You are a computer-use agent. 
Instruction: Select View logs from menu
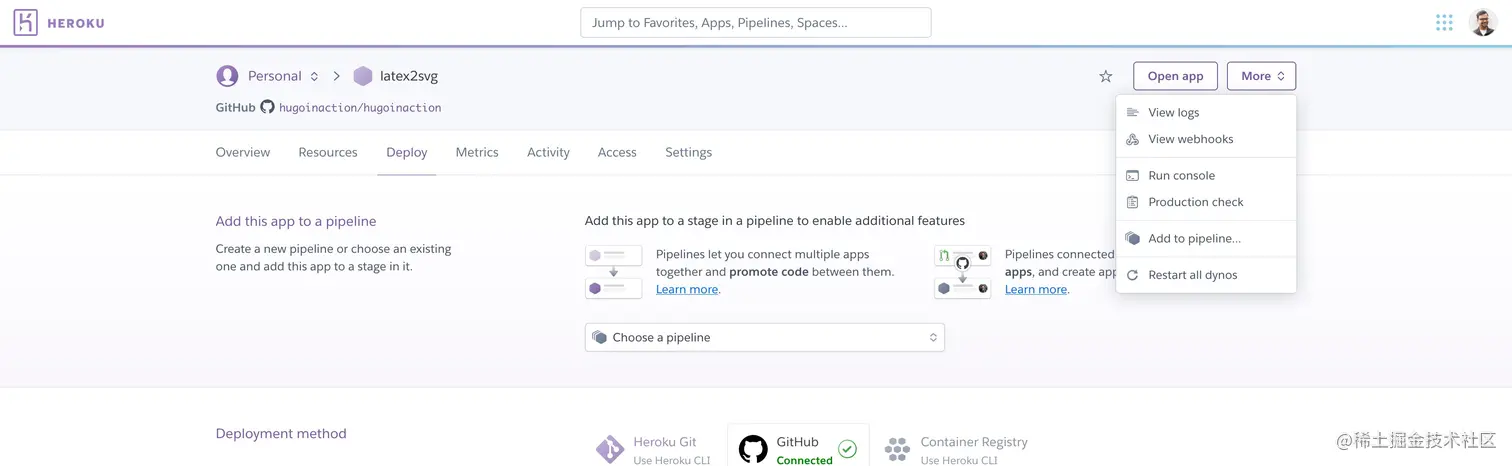(1173, 113)
